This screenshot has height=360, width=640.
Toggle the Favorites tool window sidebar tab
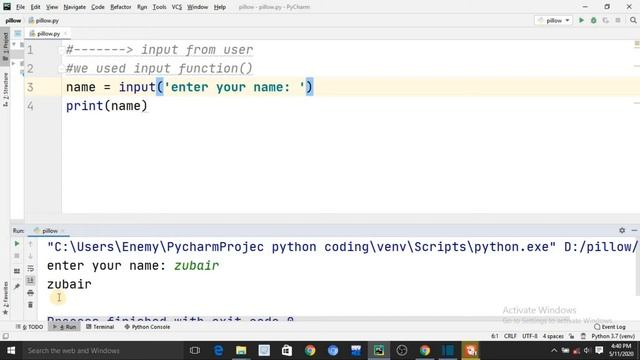click(x=5, y=298)
